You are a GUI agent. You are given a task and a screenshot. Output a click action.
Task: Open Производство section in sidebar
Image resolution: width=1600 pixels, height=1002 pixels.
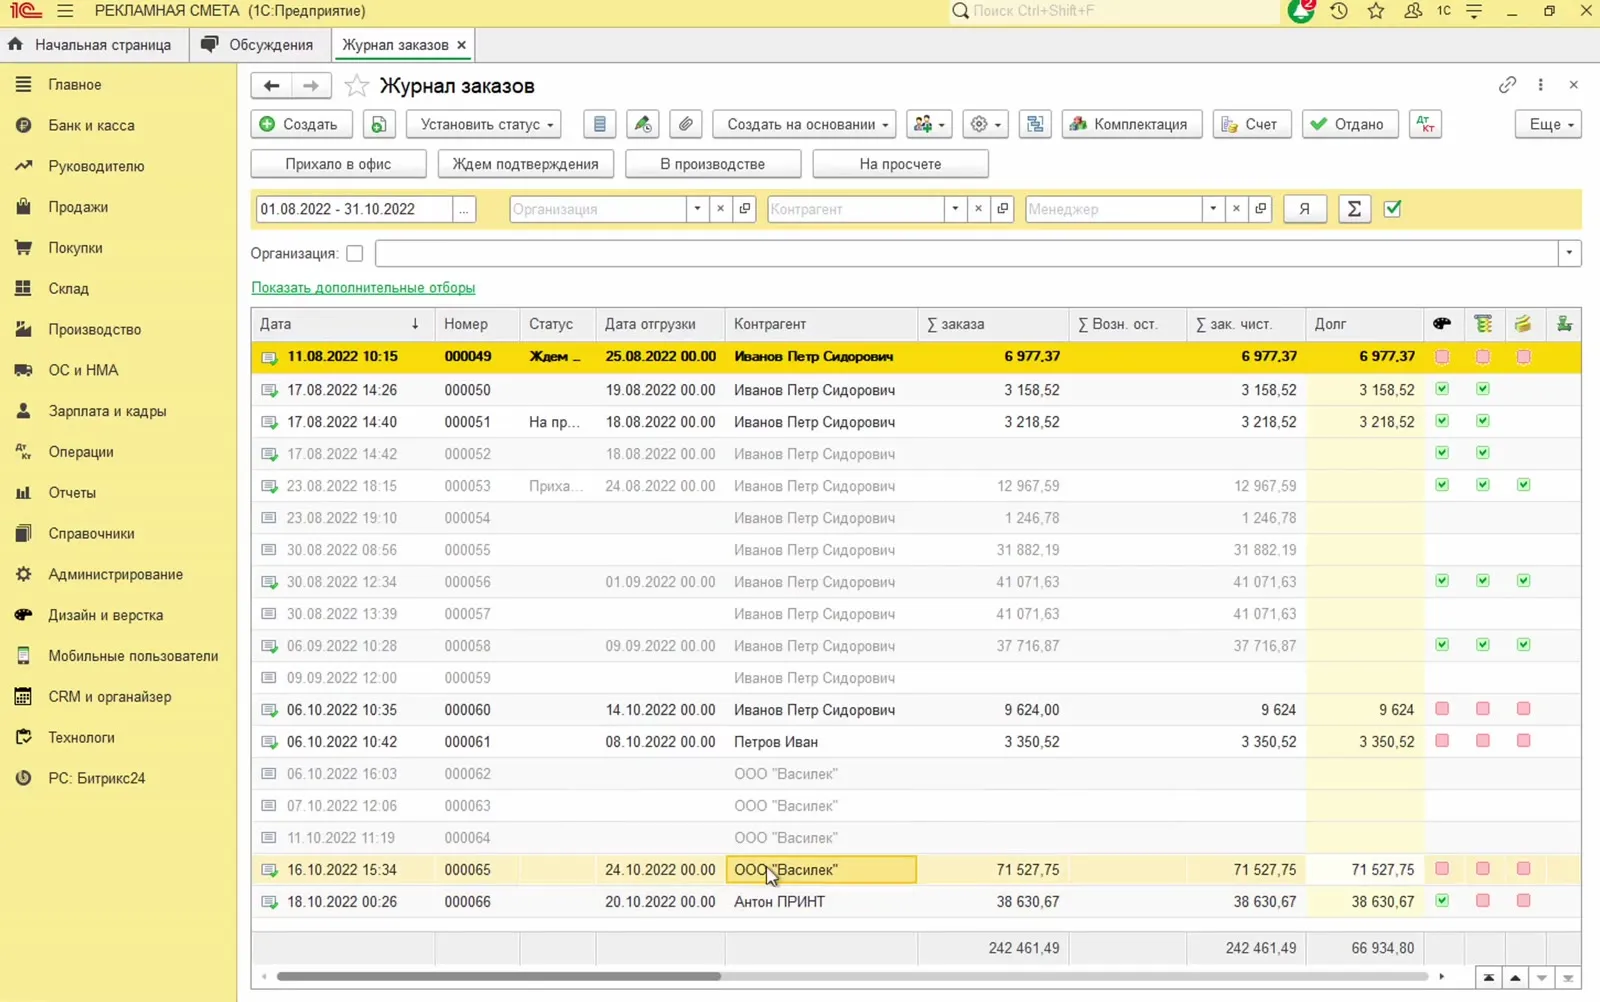coord(95,329)
